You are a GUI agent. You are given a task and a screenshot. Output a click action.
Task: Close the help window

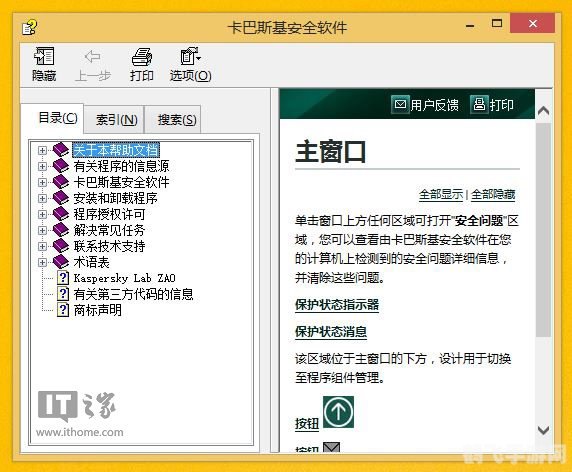[533, 24]
